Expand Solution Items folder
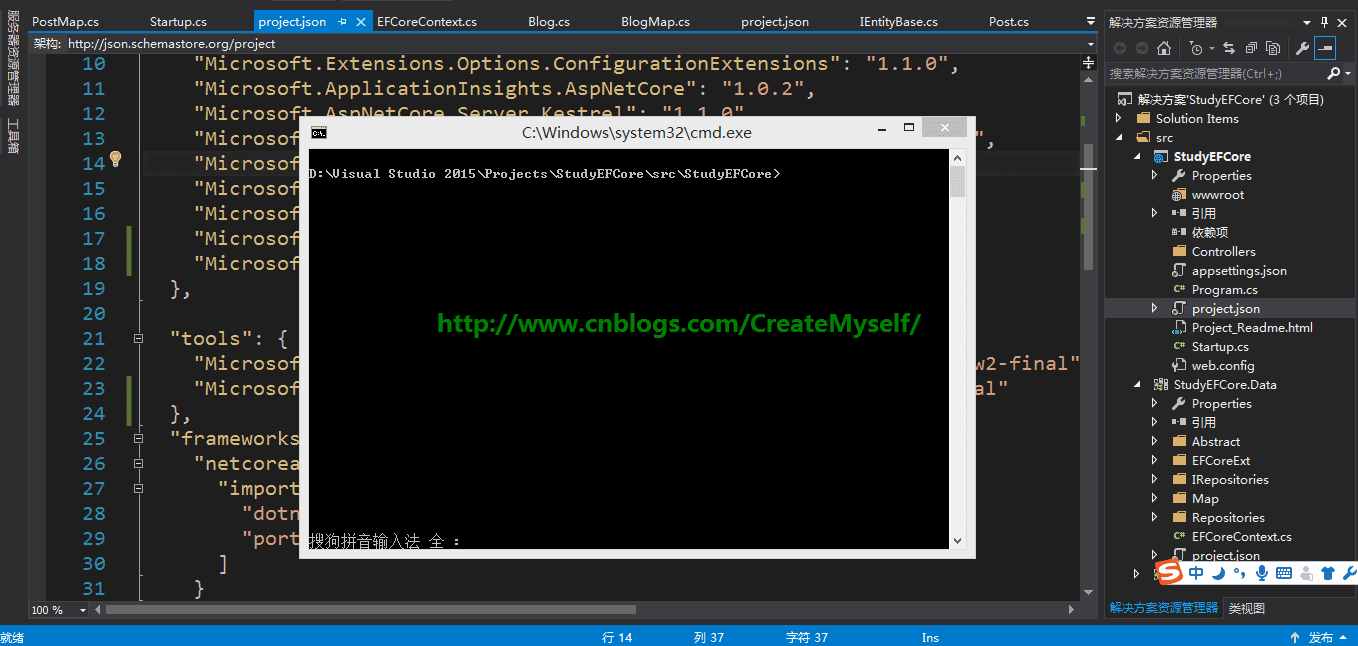 pos(1120,118)
